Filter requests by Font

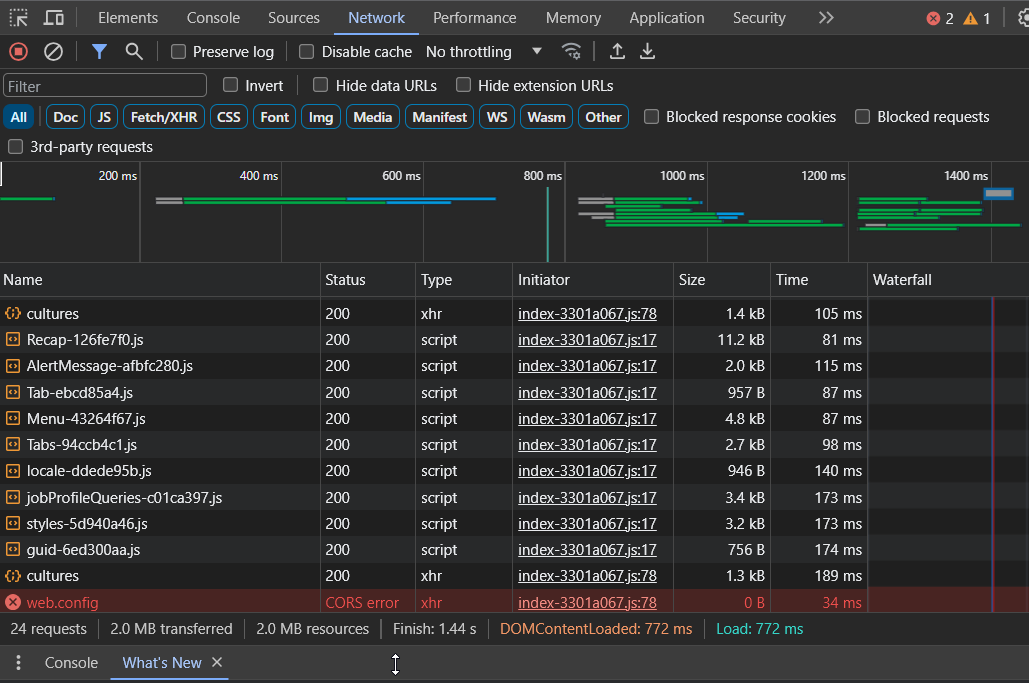274,117
